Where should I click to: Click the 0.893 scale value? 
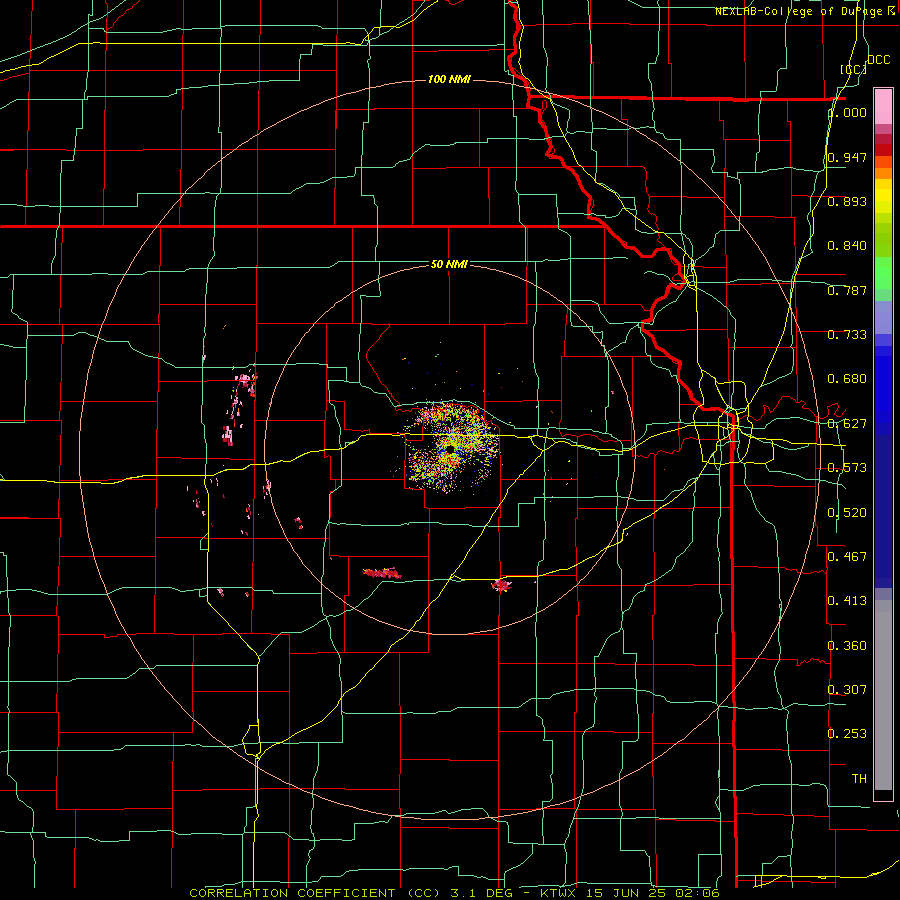[x=847, y=201]
